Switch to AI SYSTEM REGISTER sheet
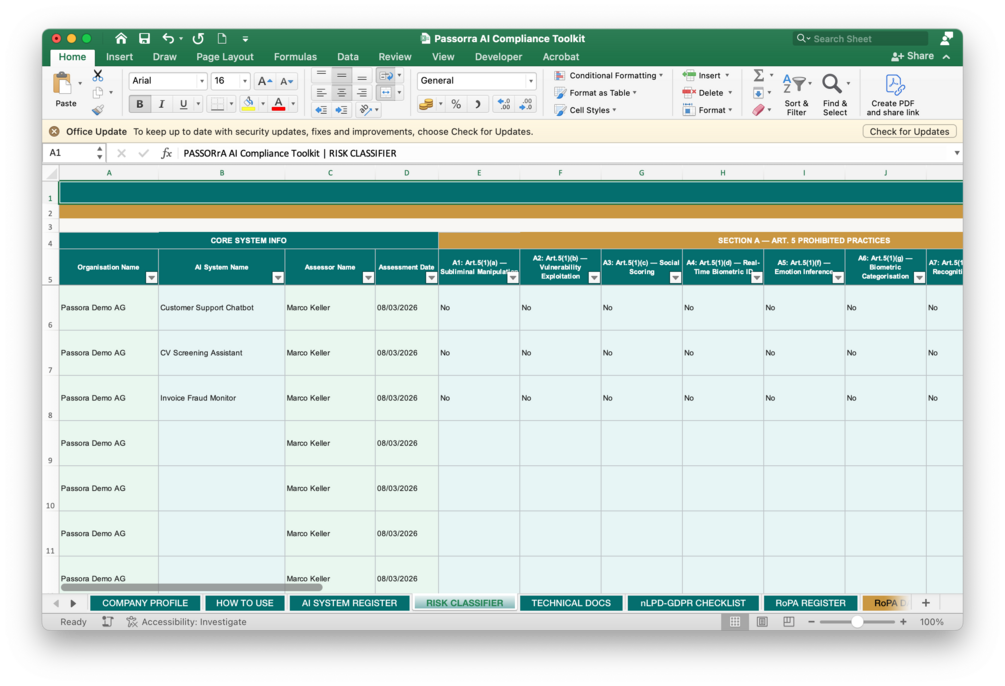1005x686 pixels. pos(349,603)
